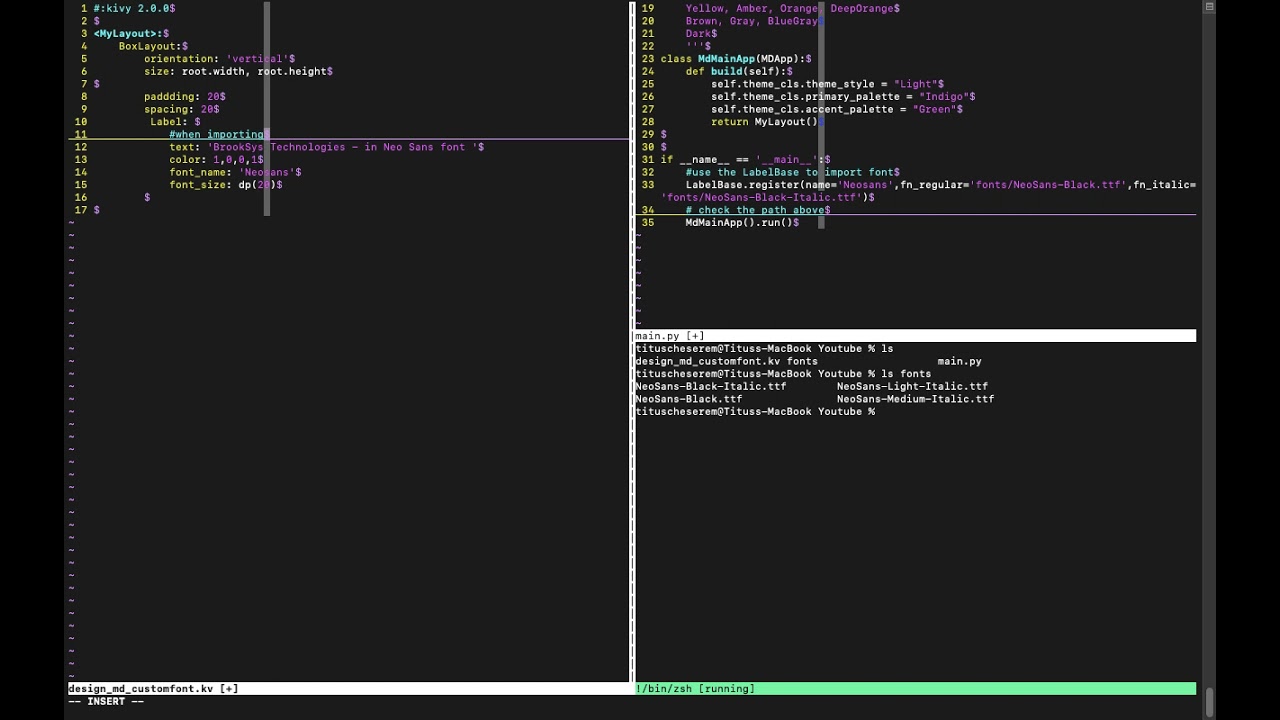
Task: Click the empty terminal prompt at the cursor
Action: [x=755, y=411]
